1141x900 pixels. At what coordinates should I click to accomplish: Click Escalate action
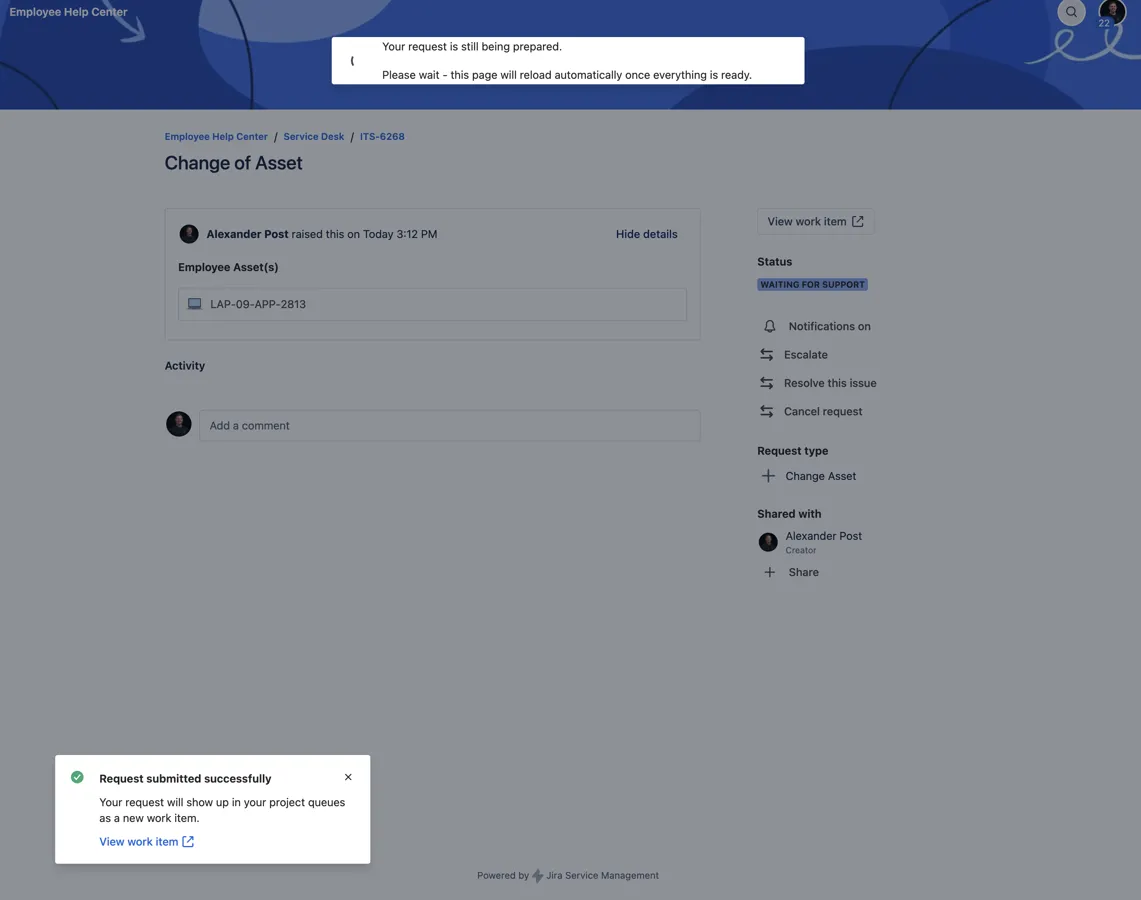point(794,355)
